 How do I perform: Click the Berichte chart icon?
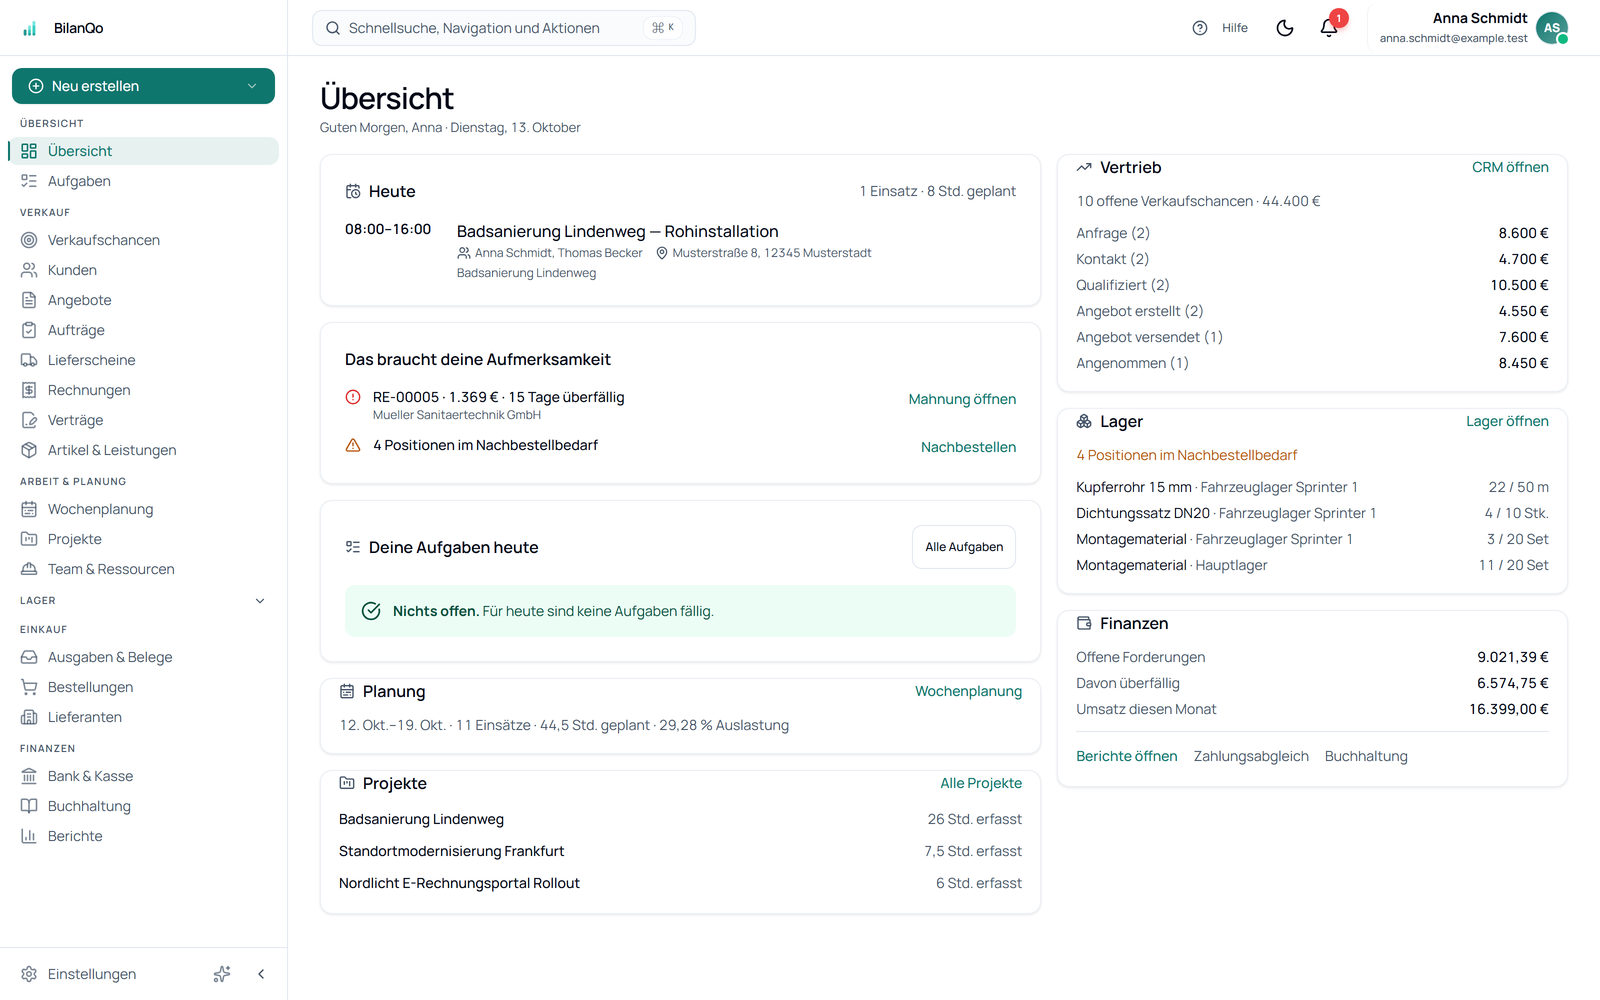(29, 836)
